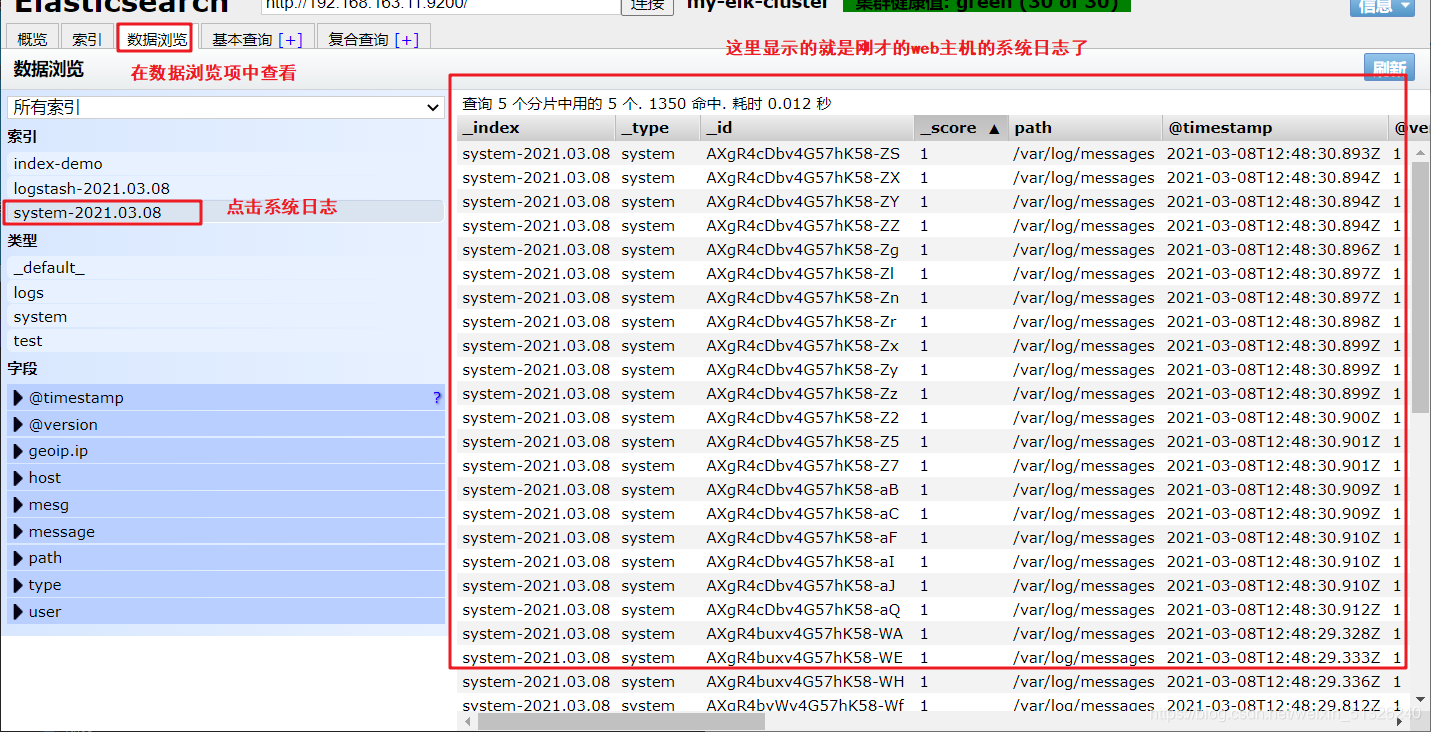Viewport: 1431px width, 732px height.
Task: Click the scroll-down arrow of results scrollbar
Action: (x=1420, y=701)
